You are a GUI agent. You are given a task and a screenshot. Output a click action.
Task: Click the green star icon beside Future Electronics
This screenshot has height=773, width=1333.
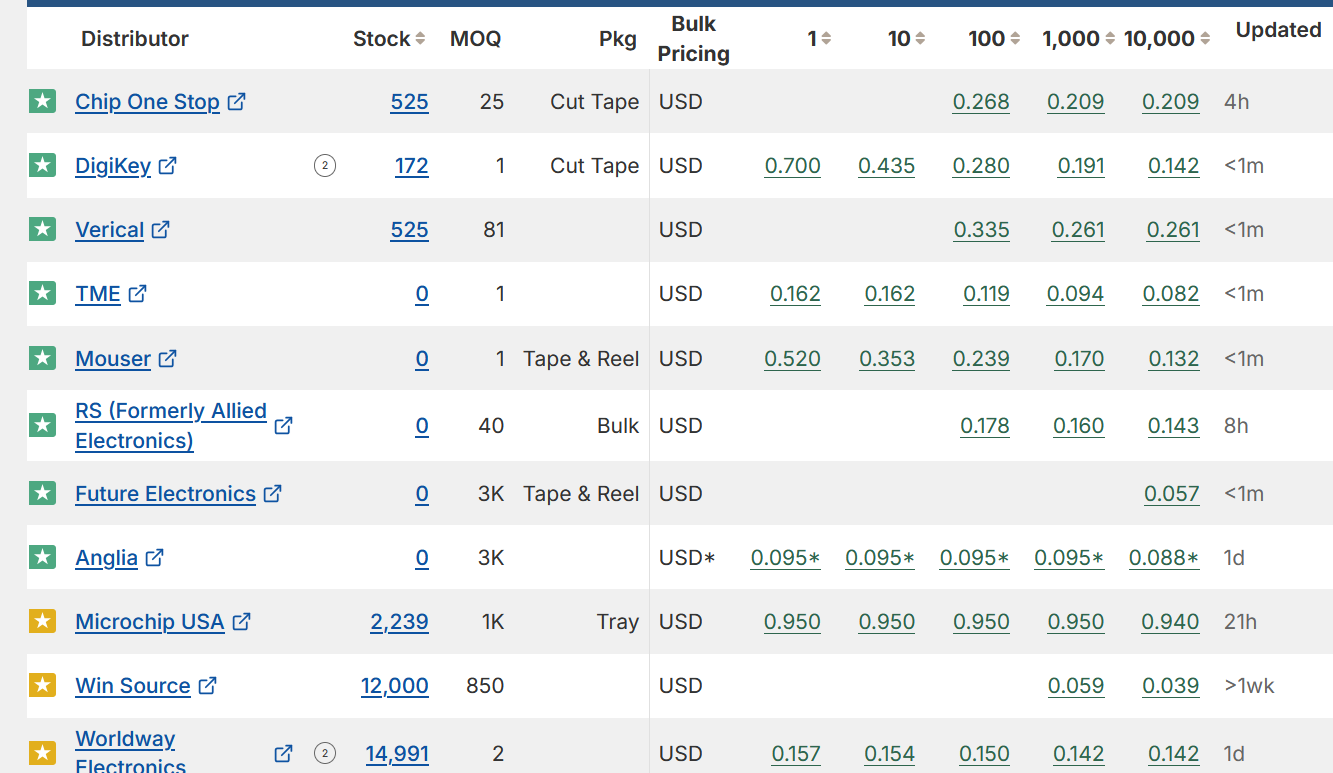pyautogui.click(x=42, y=493)
